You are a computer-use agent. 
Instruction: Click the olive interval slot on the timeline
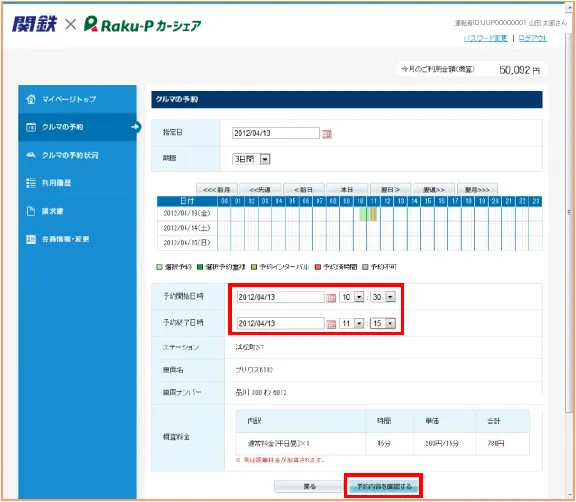point(374,214)
